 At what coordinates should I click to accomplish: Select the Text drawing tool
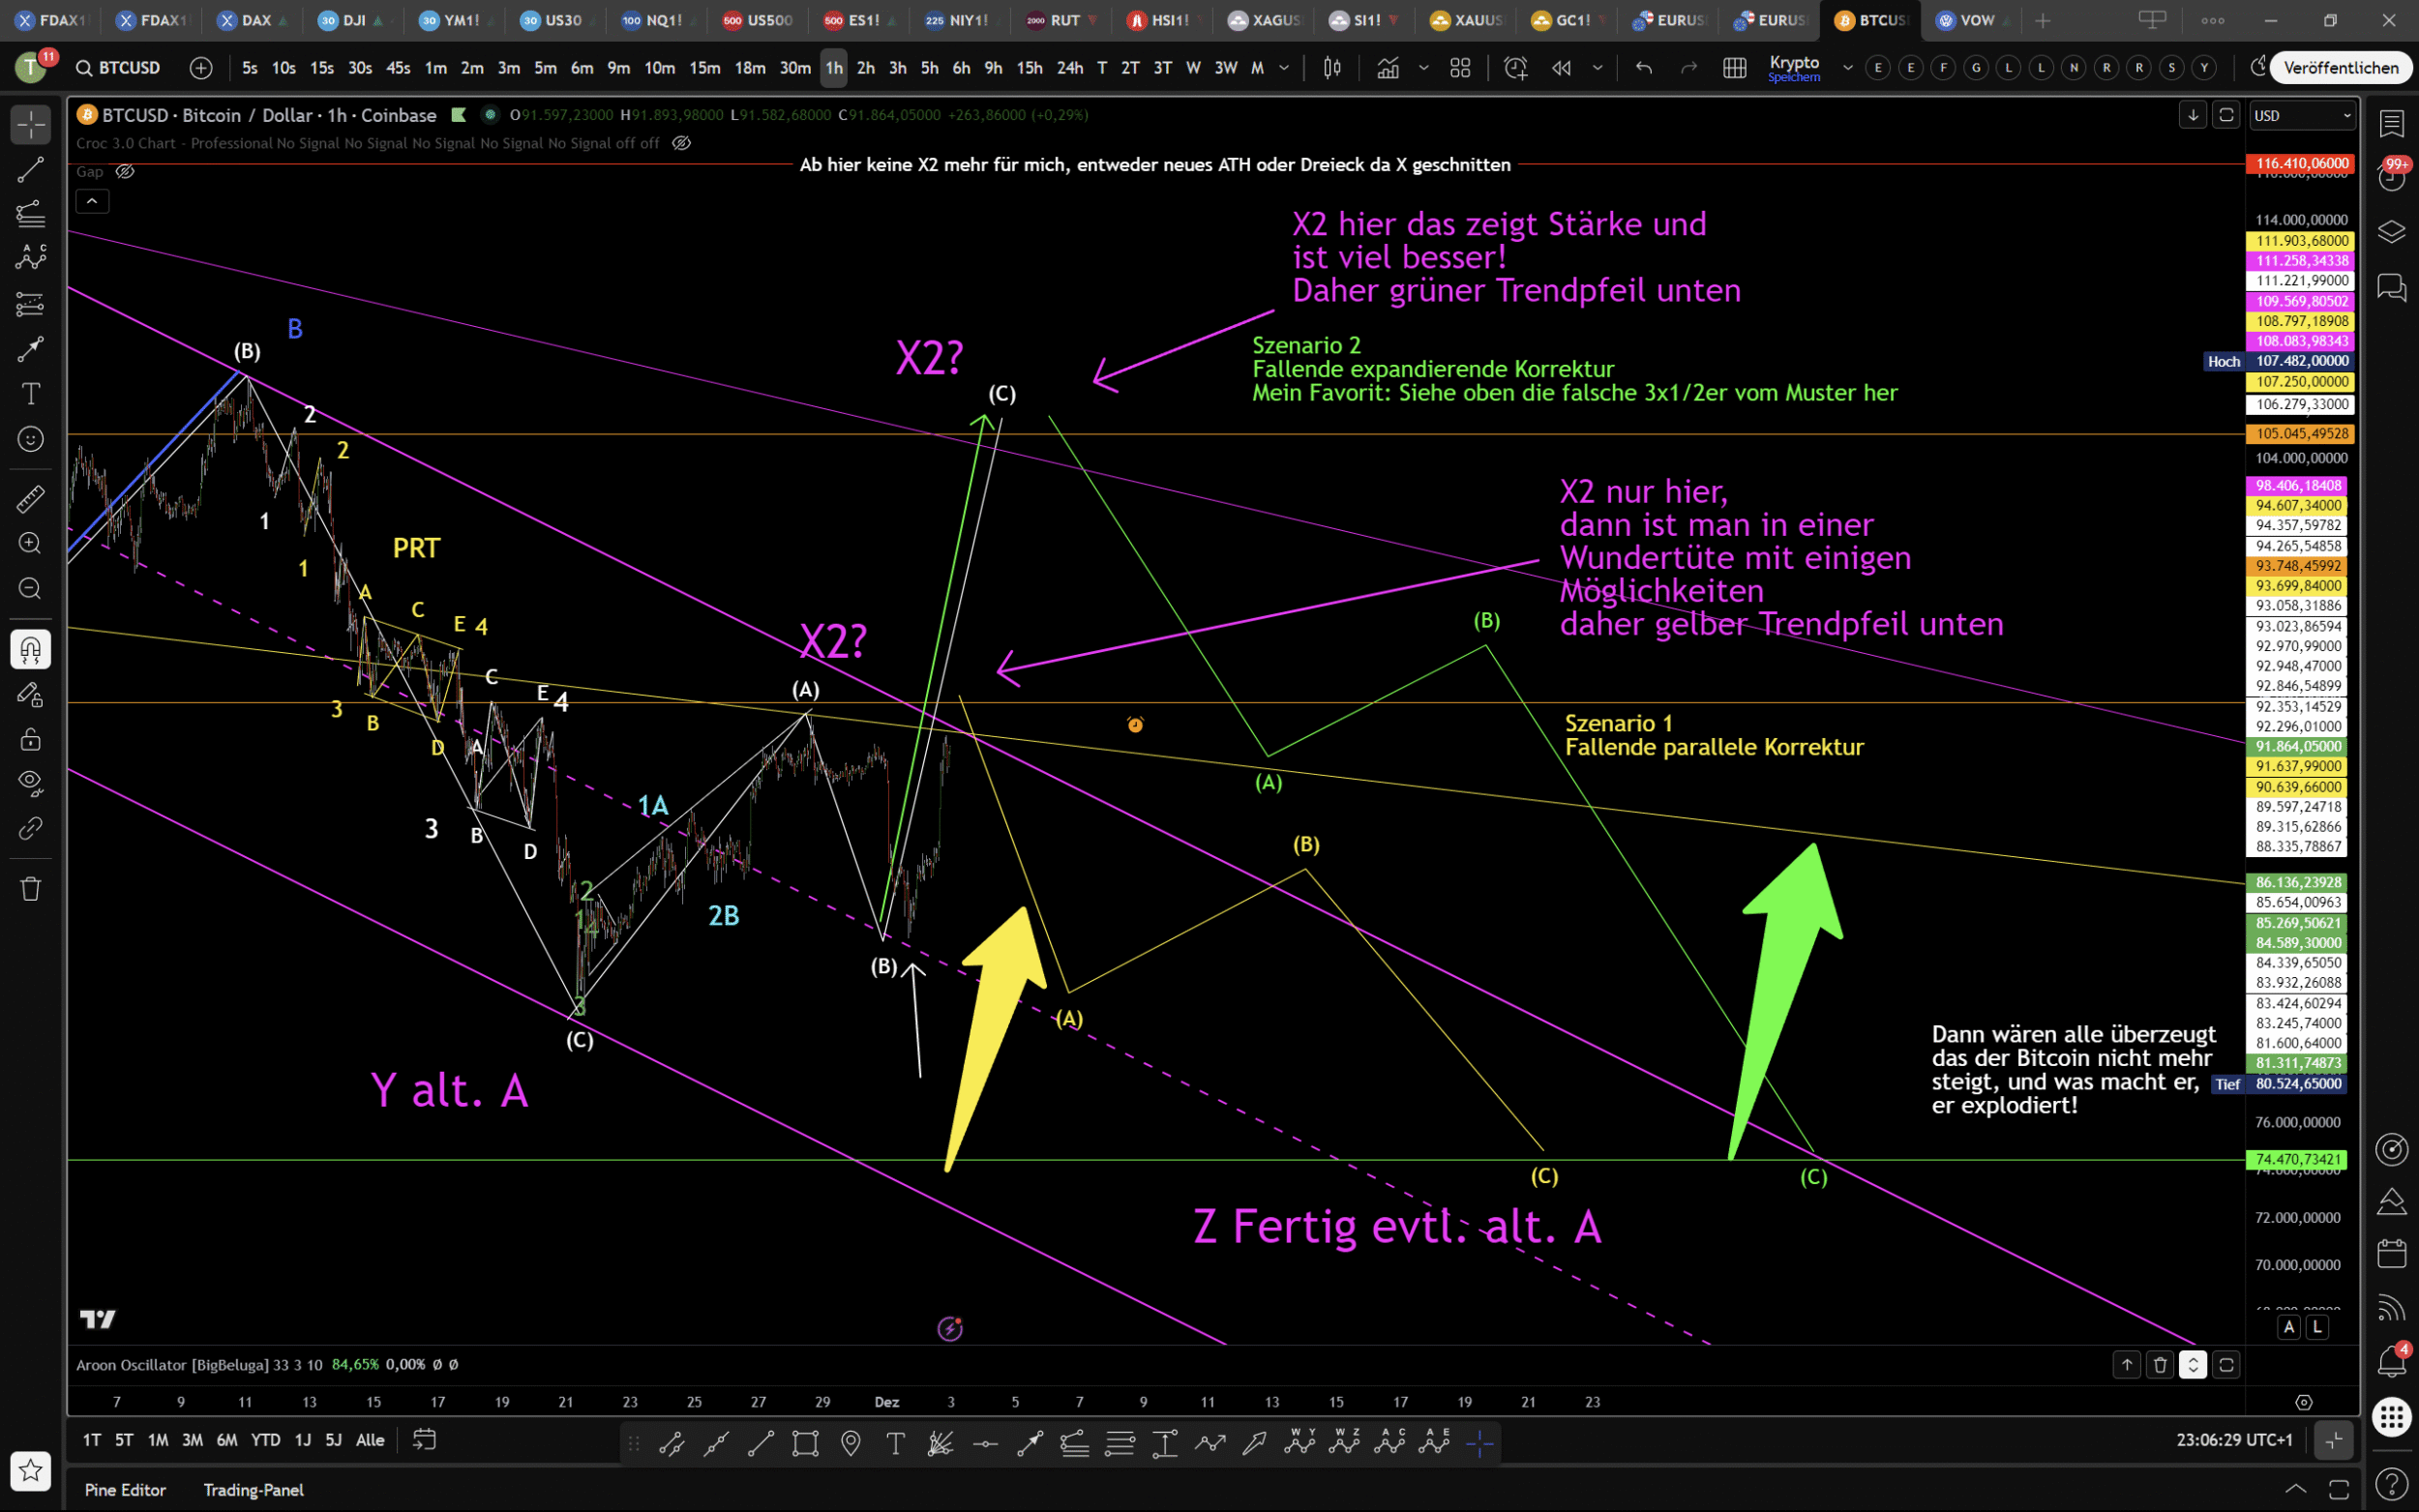click(30, 394)
